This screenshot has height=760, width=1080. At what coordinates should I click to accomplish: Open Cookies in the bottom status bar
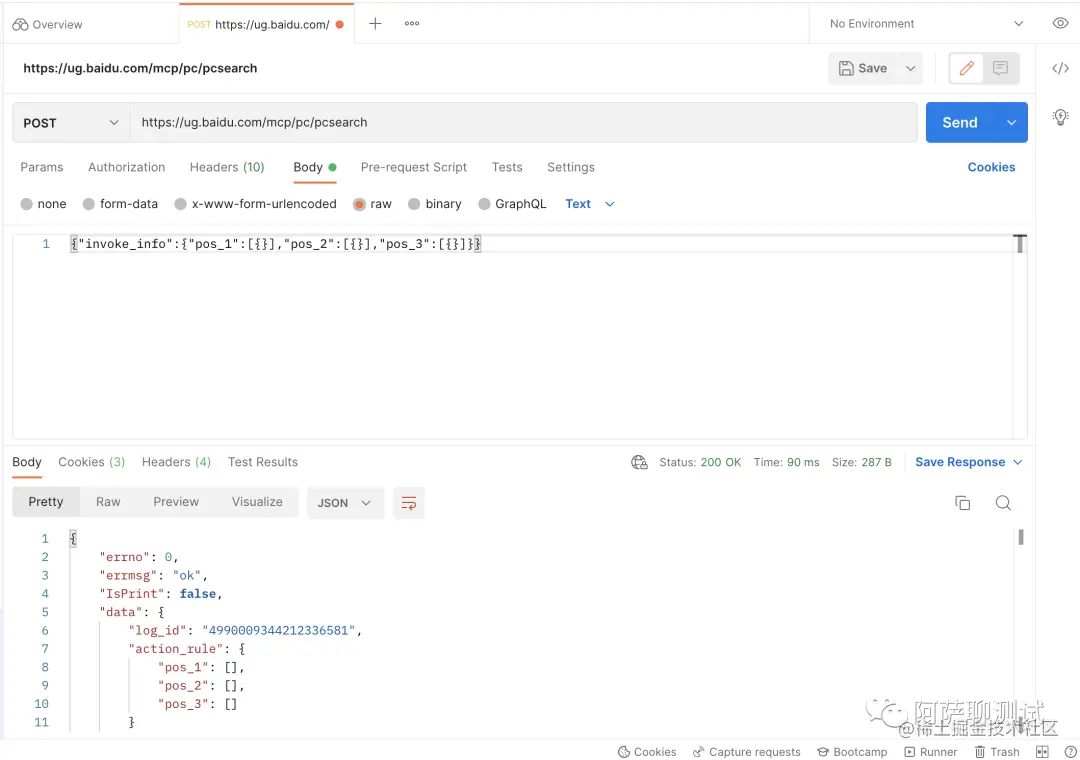point(647,752)
